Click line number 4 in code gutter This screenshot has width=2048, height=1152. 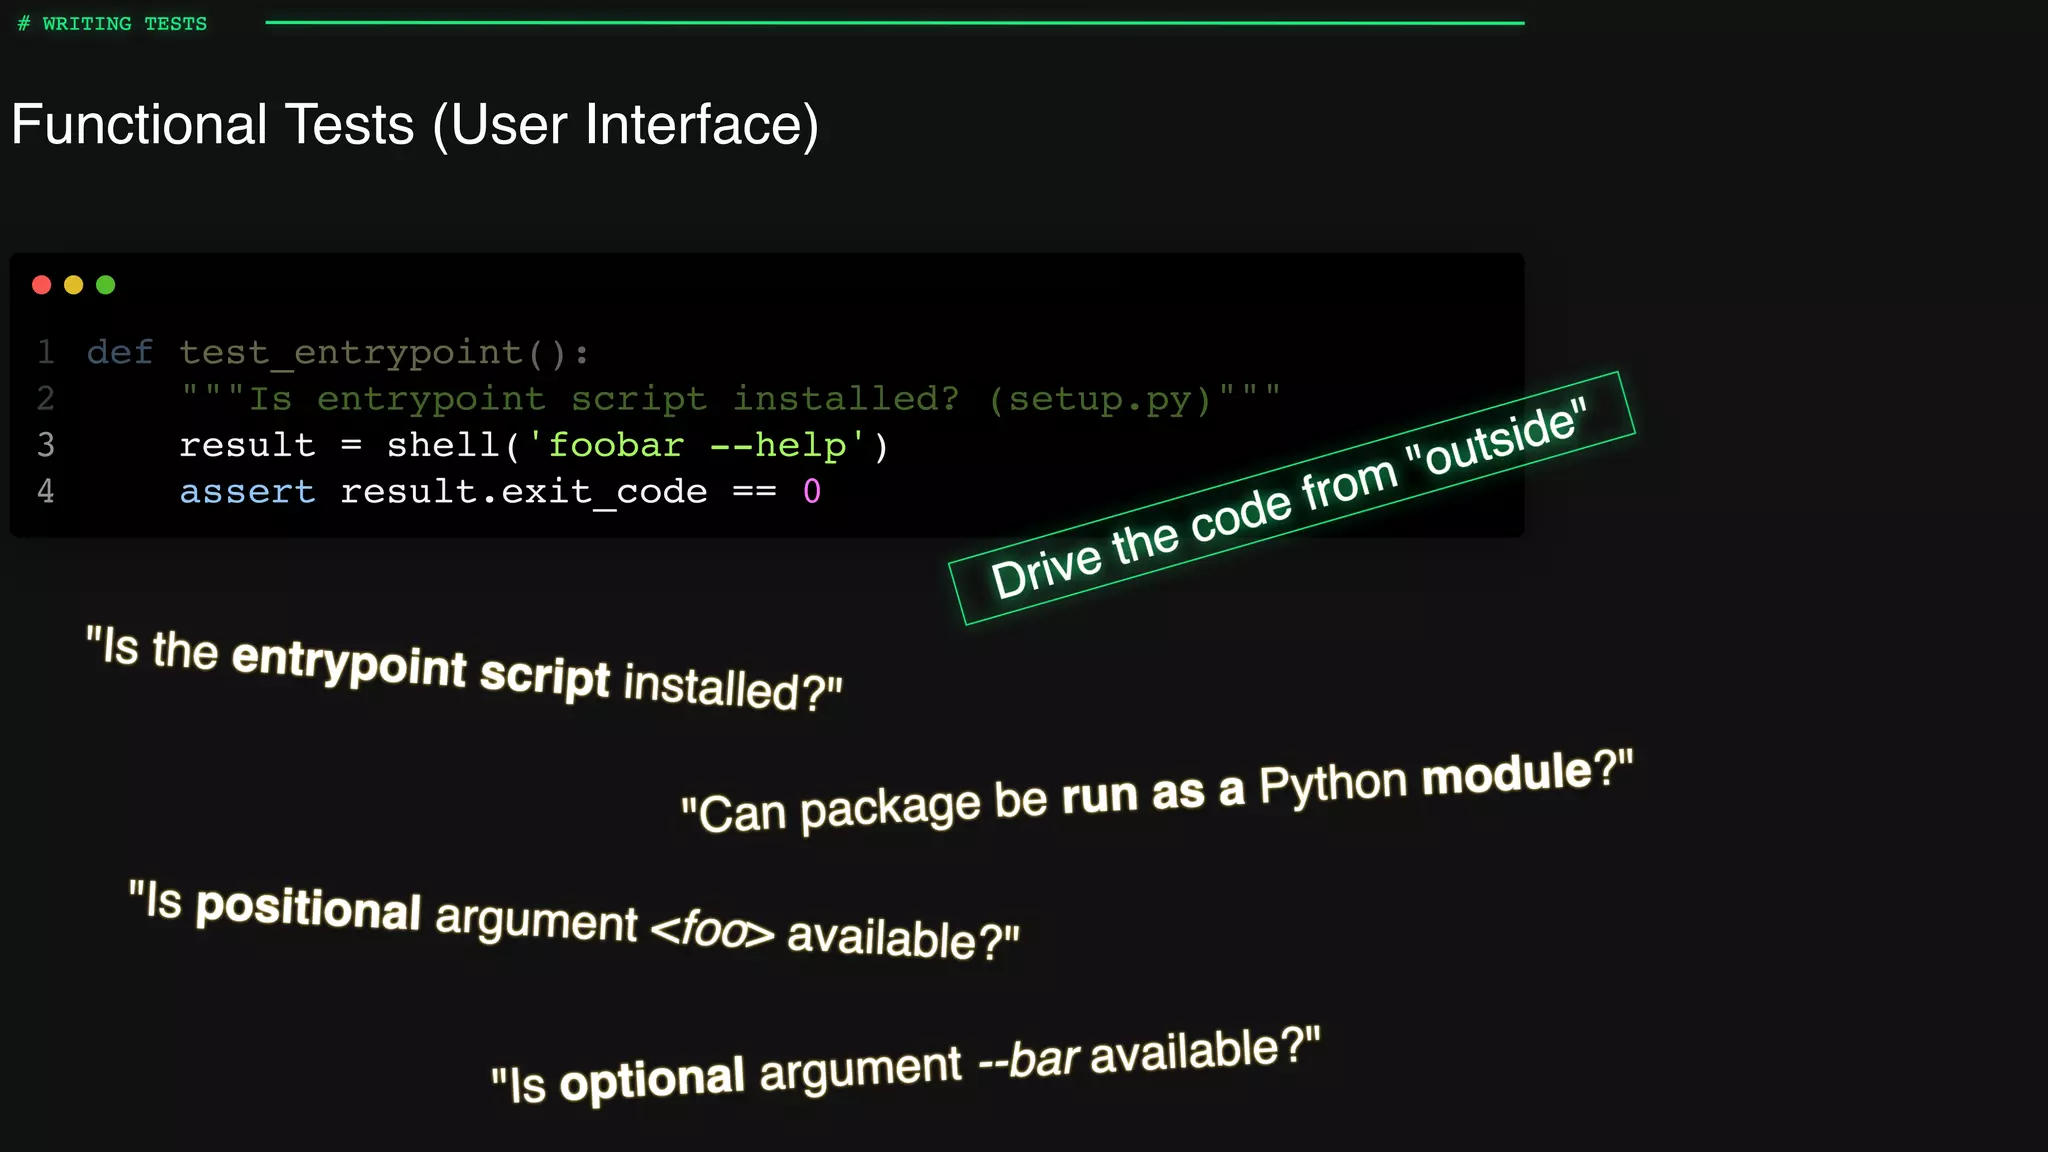(x=46, y=491)
